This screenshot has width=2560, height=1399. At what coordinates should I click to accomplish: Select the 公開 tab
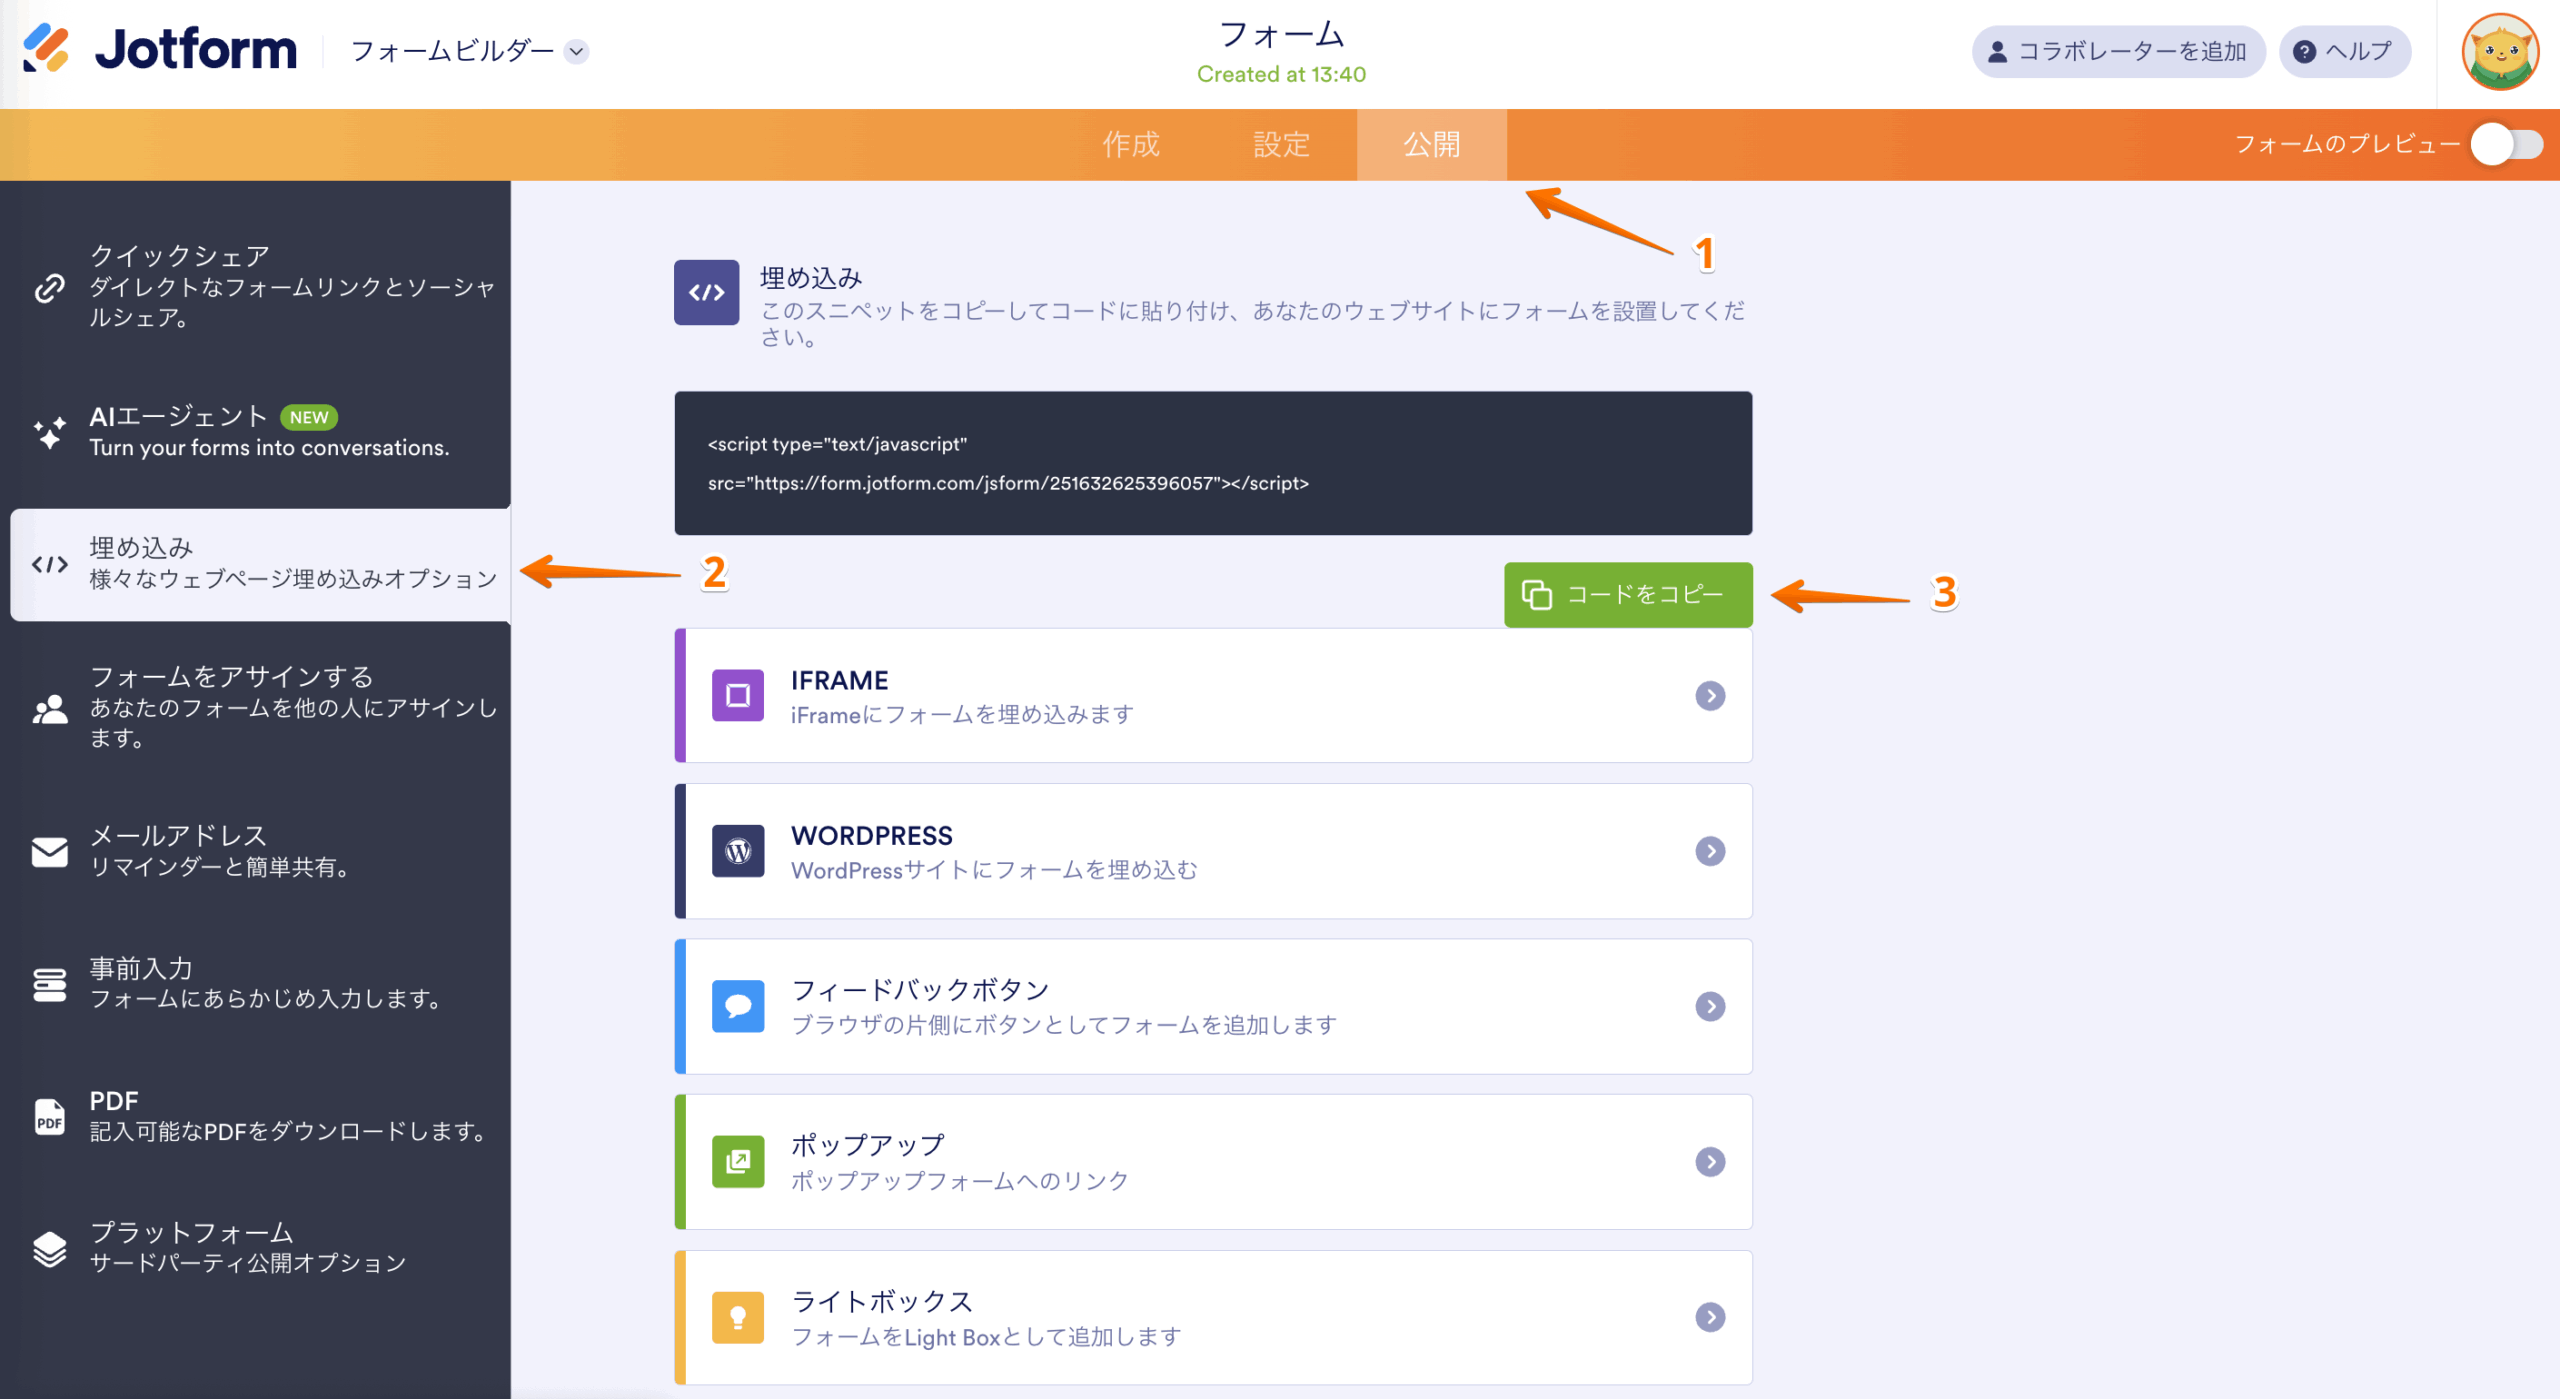click(x=1431, y=144)
